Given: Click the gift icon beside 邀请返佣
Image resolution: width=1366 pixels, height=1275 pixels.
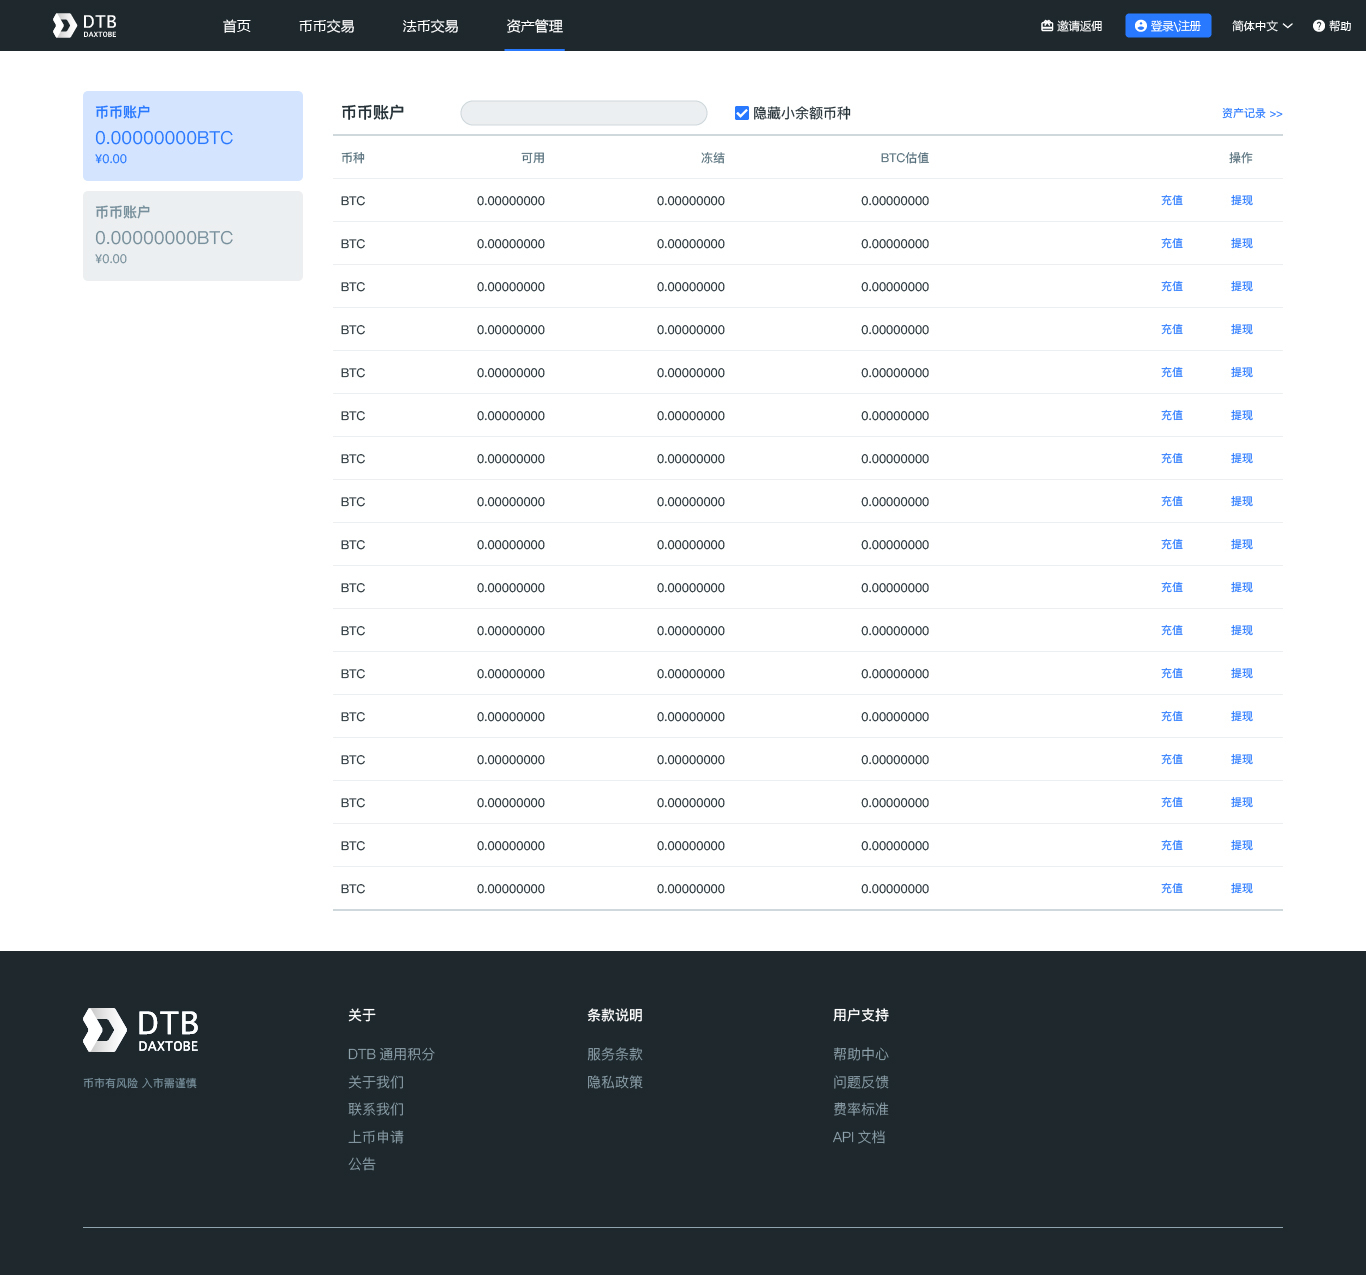Looking at the screenshot, I should click(x=1047, y=26).
